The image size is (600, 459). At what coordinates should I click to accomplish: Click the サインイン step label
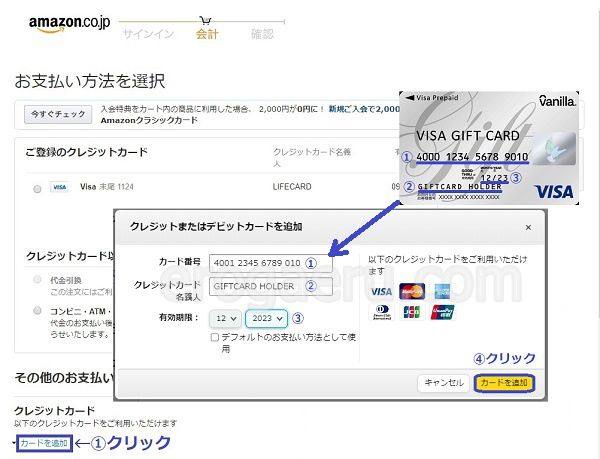148,34
